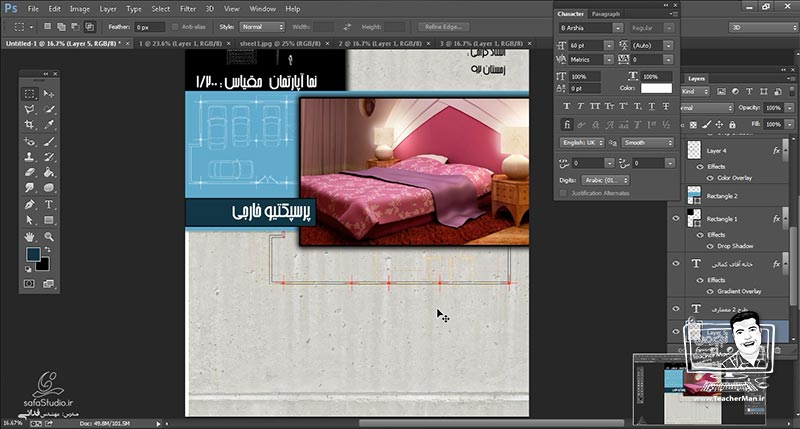Select the Rectangular Marquee tool
The height and width of the screenshot is (429, 800).
pos(30,94)
